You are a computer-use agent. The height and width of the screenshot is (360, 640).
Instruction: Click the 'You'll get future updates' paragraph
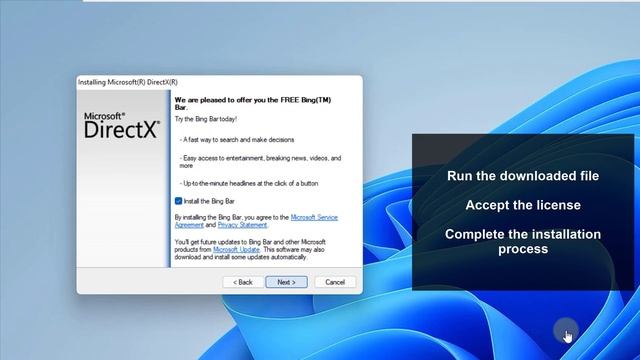click(x=250, y=249)
